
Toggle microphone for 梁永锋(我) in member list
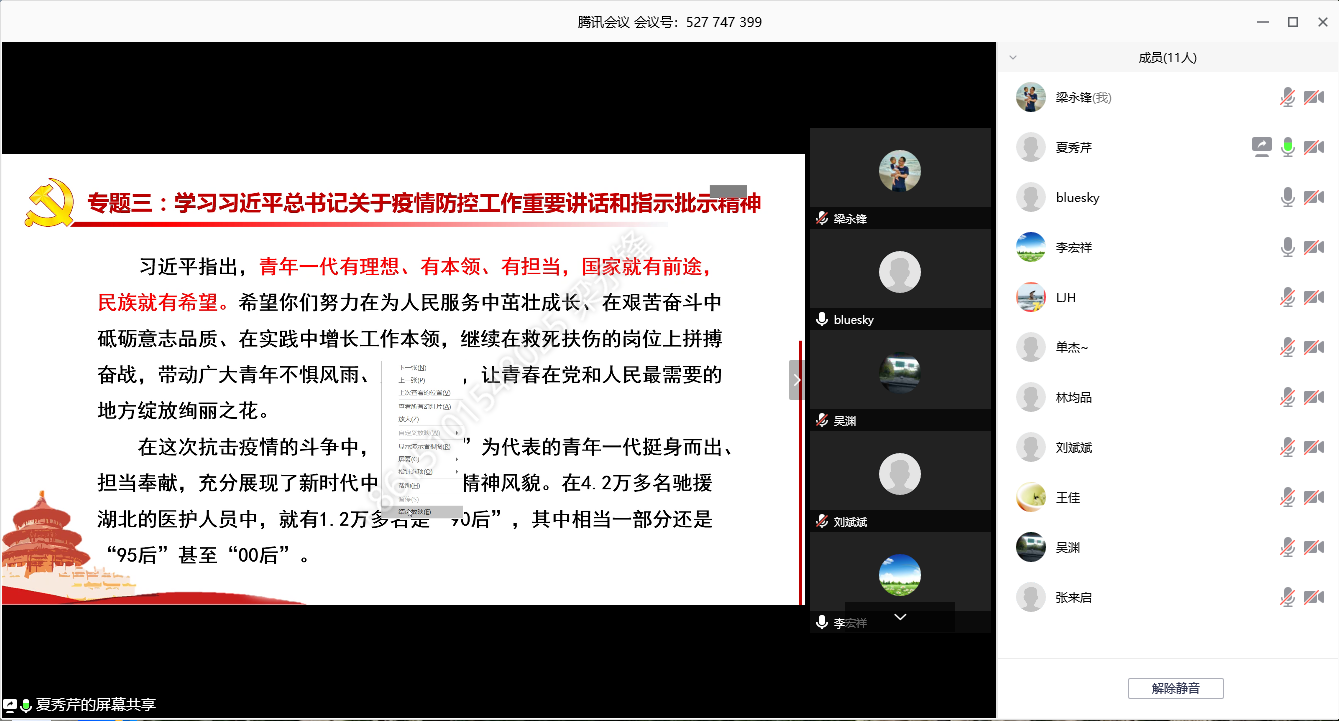[x=1288, y=97]
